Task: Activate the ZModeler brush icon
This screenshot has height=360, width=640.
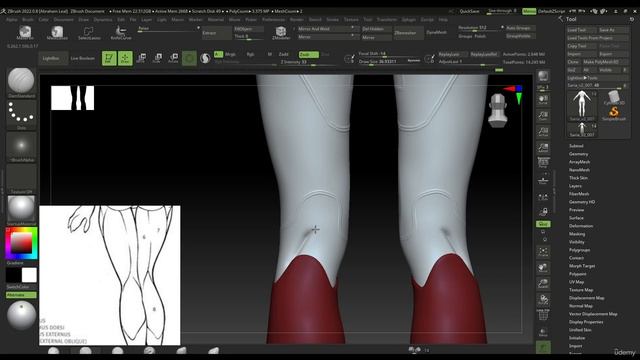Action: tap(281, 33)
